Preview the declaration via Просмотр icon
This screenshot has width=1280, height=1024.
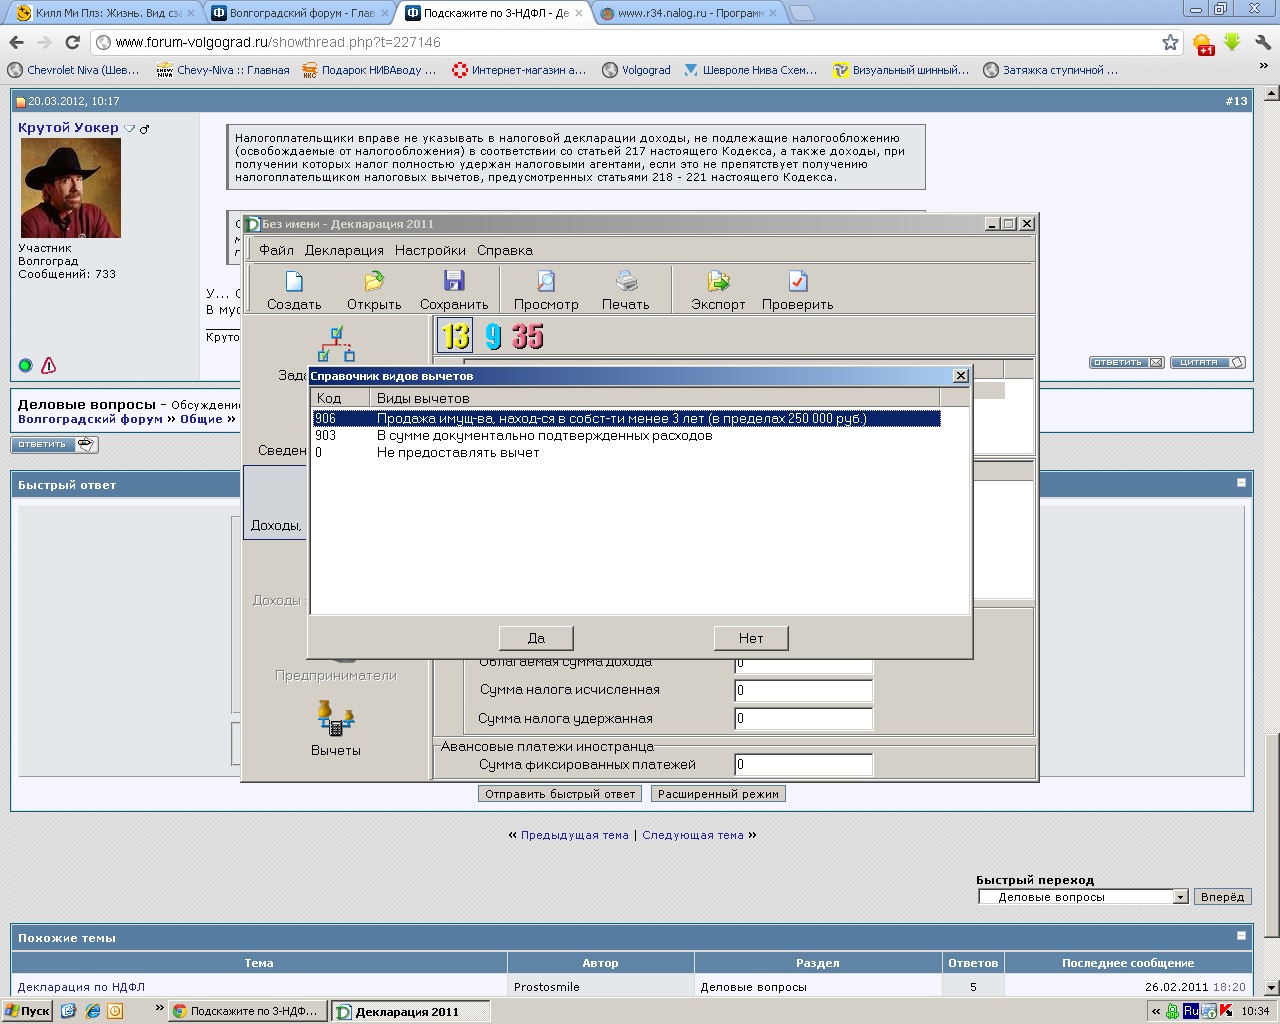546,281
